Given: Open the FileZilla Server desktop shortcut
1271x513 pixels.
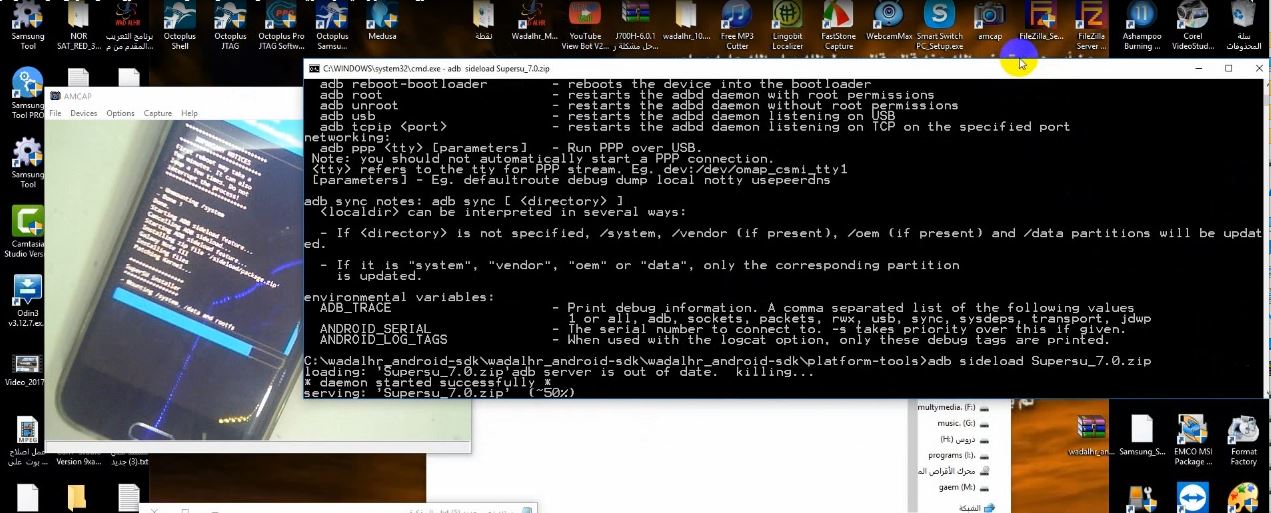Looking at the screenshot, I should [1091, 26].
